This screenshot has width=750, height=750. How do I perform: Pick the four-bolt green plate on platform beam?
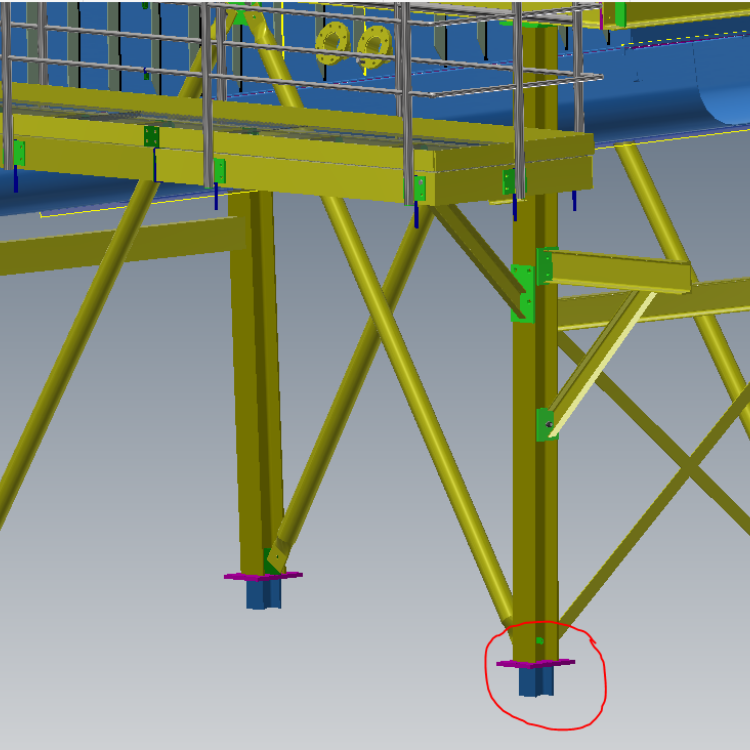coord(151,136)
